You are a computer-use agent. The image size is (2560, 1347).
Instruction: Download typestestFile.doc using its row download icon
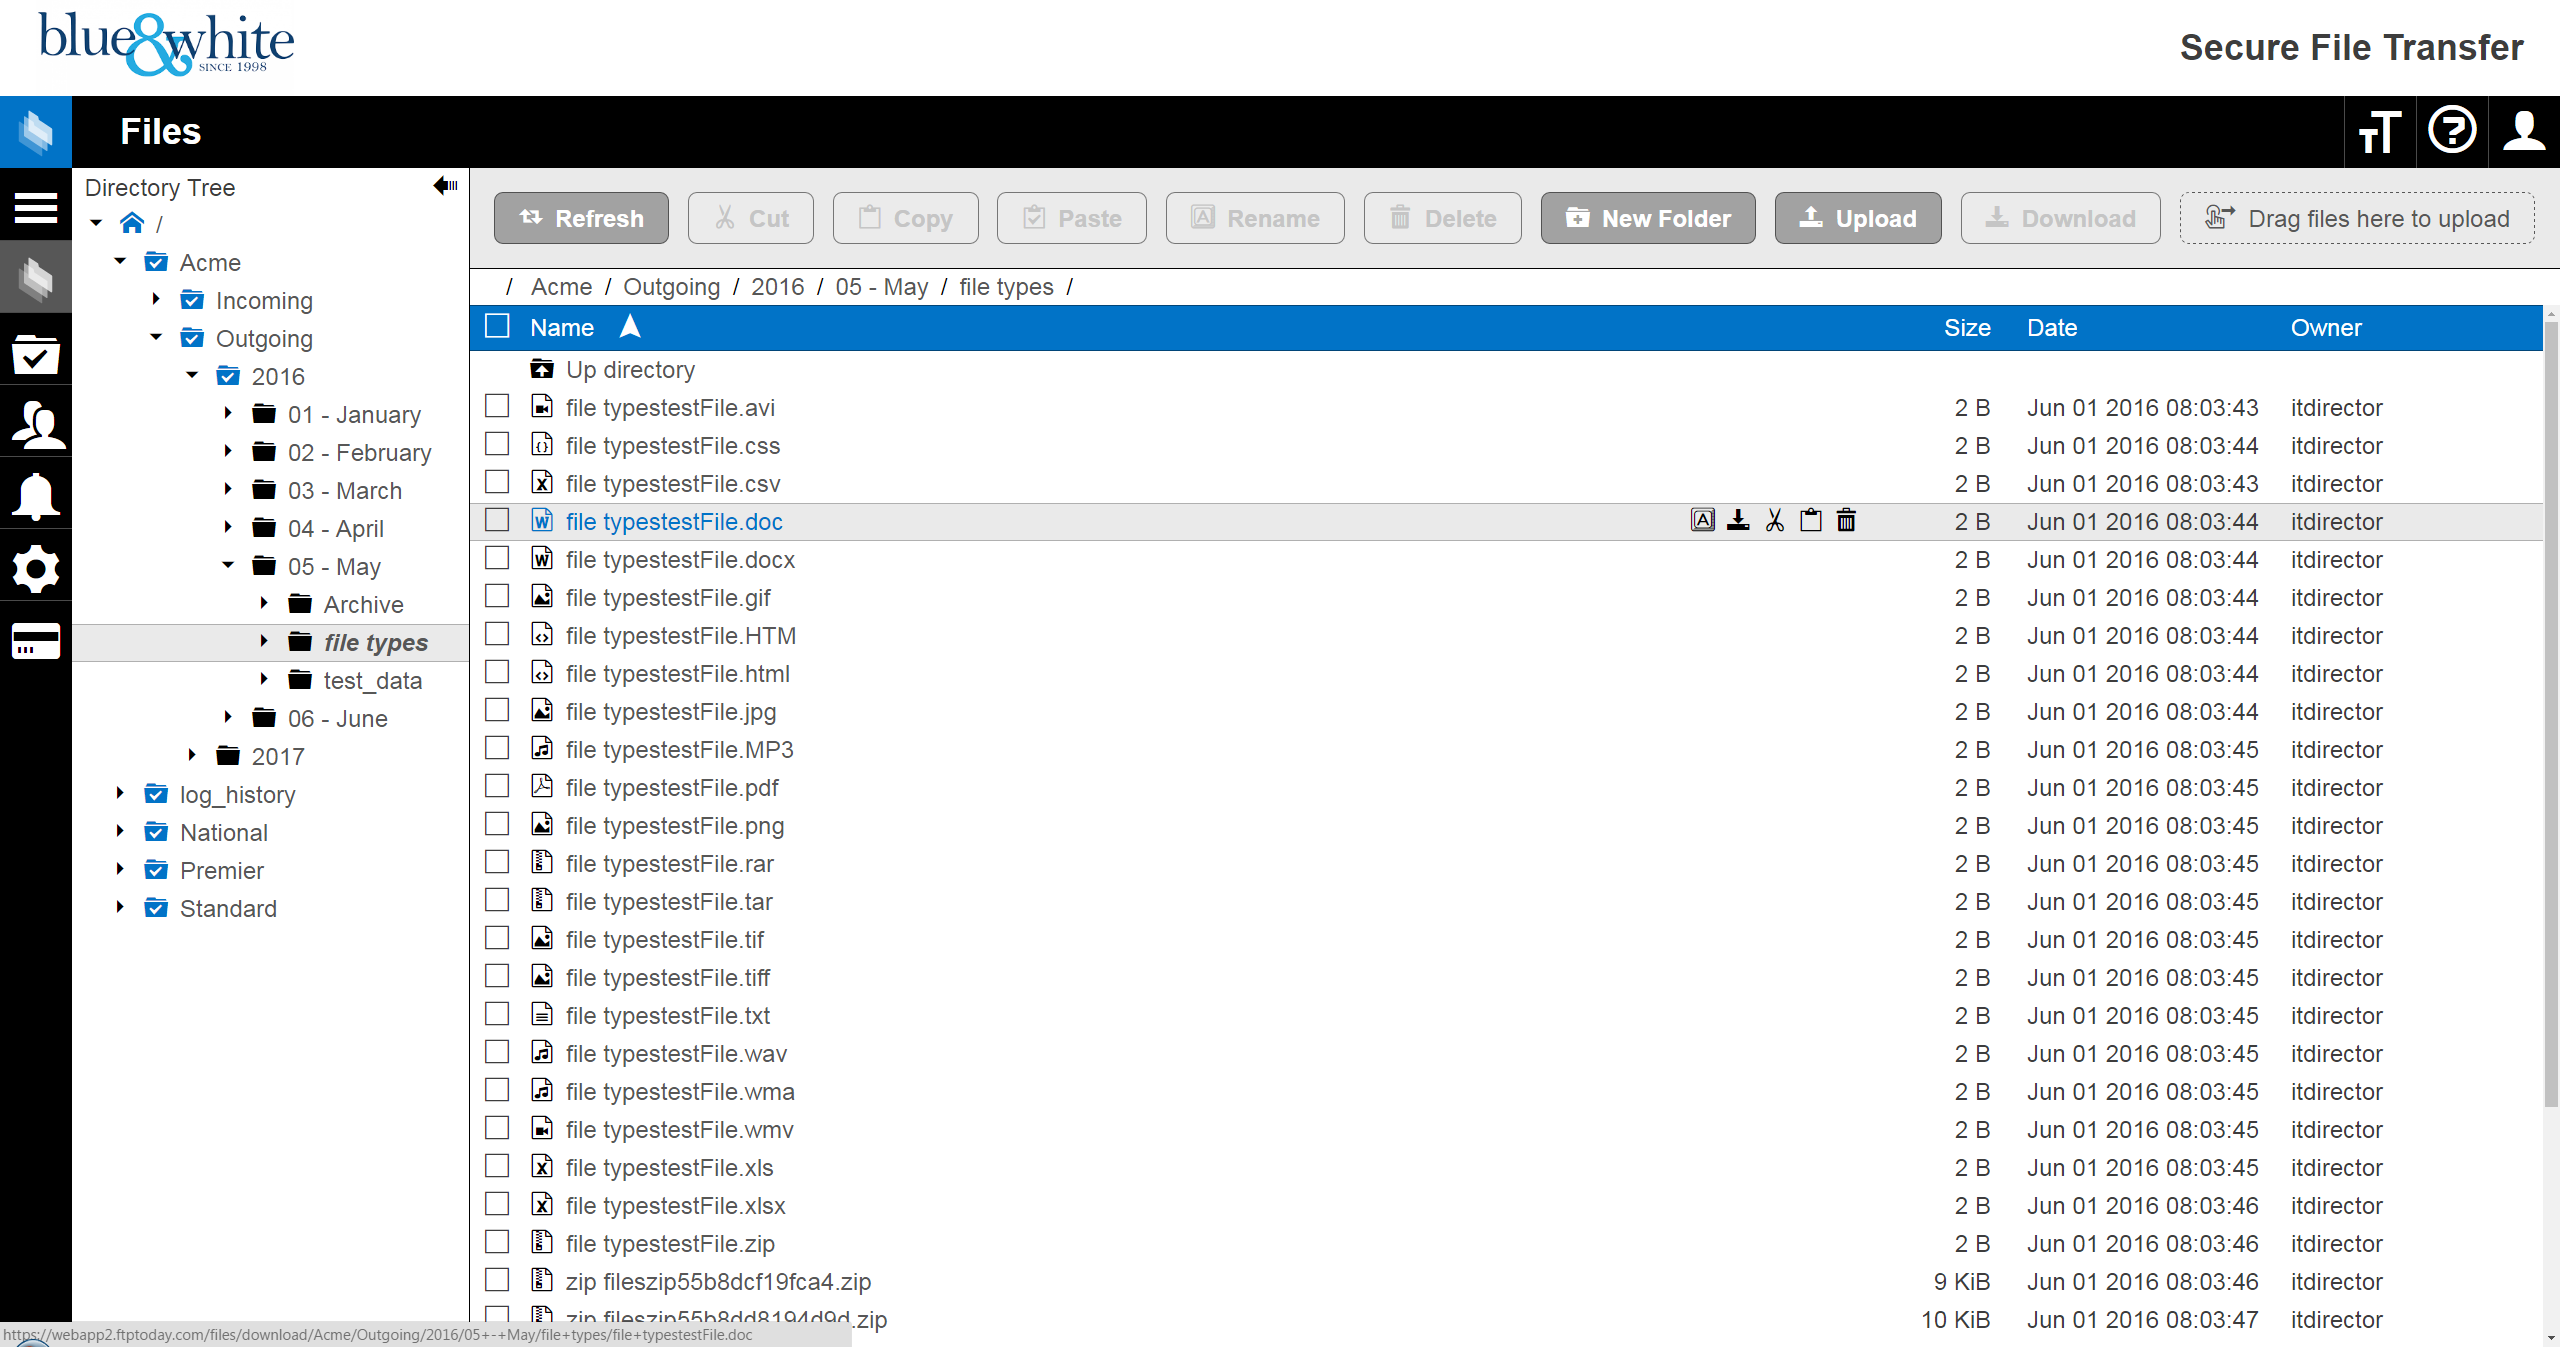1738,520
